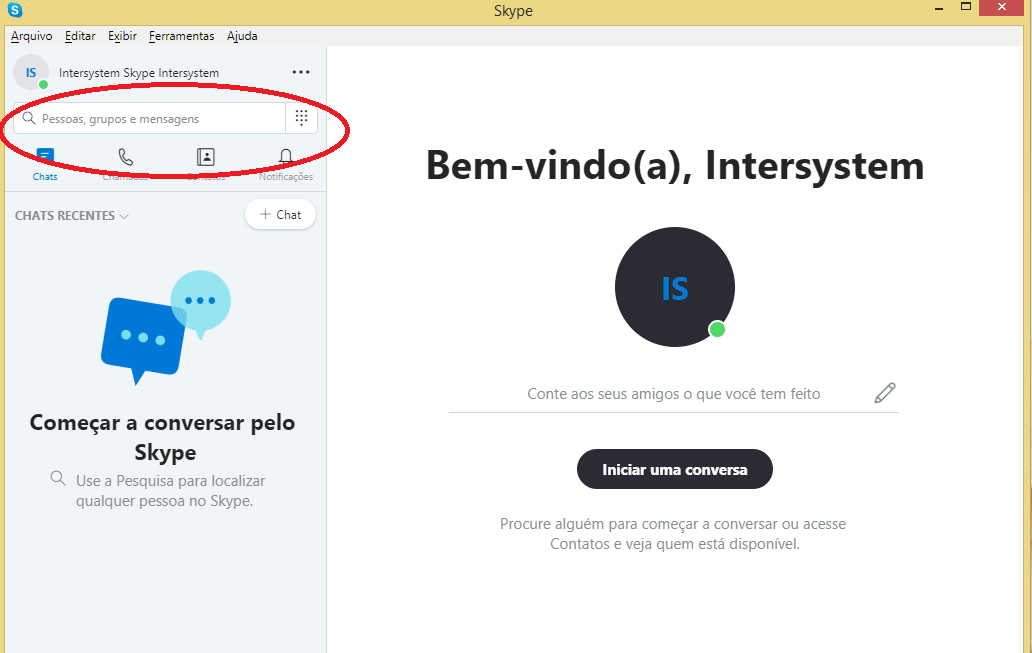The height and width of the screenshot is (653, 1032).
Task: Open the Chats tab icon
Action: [x=45, y=157]
